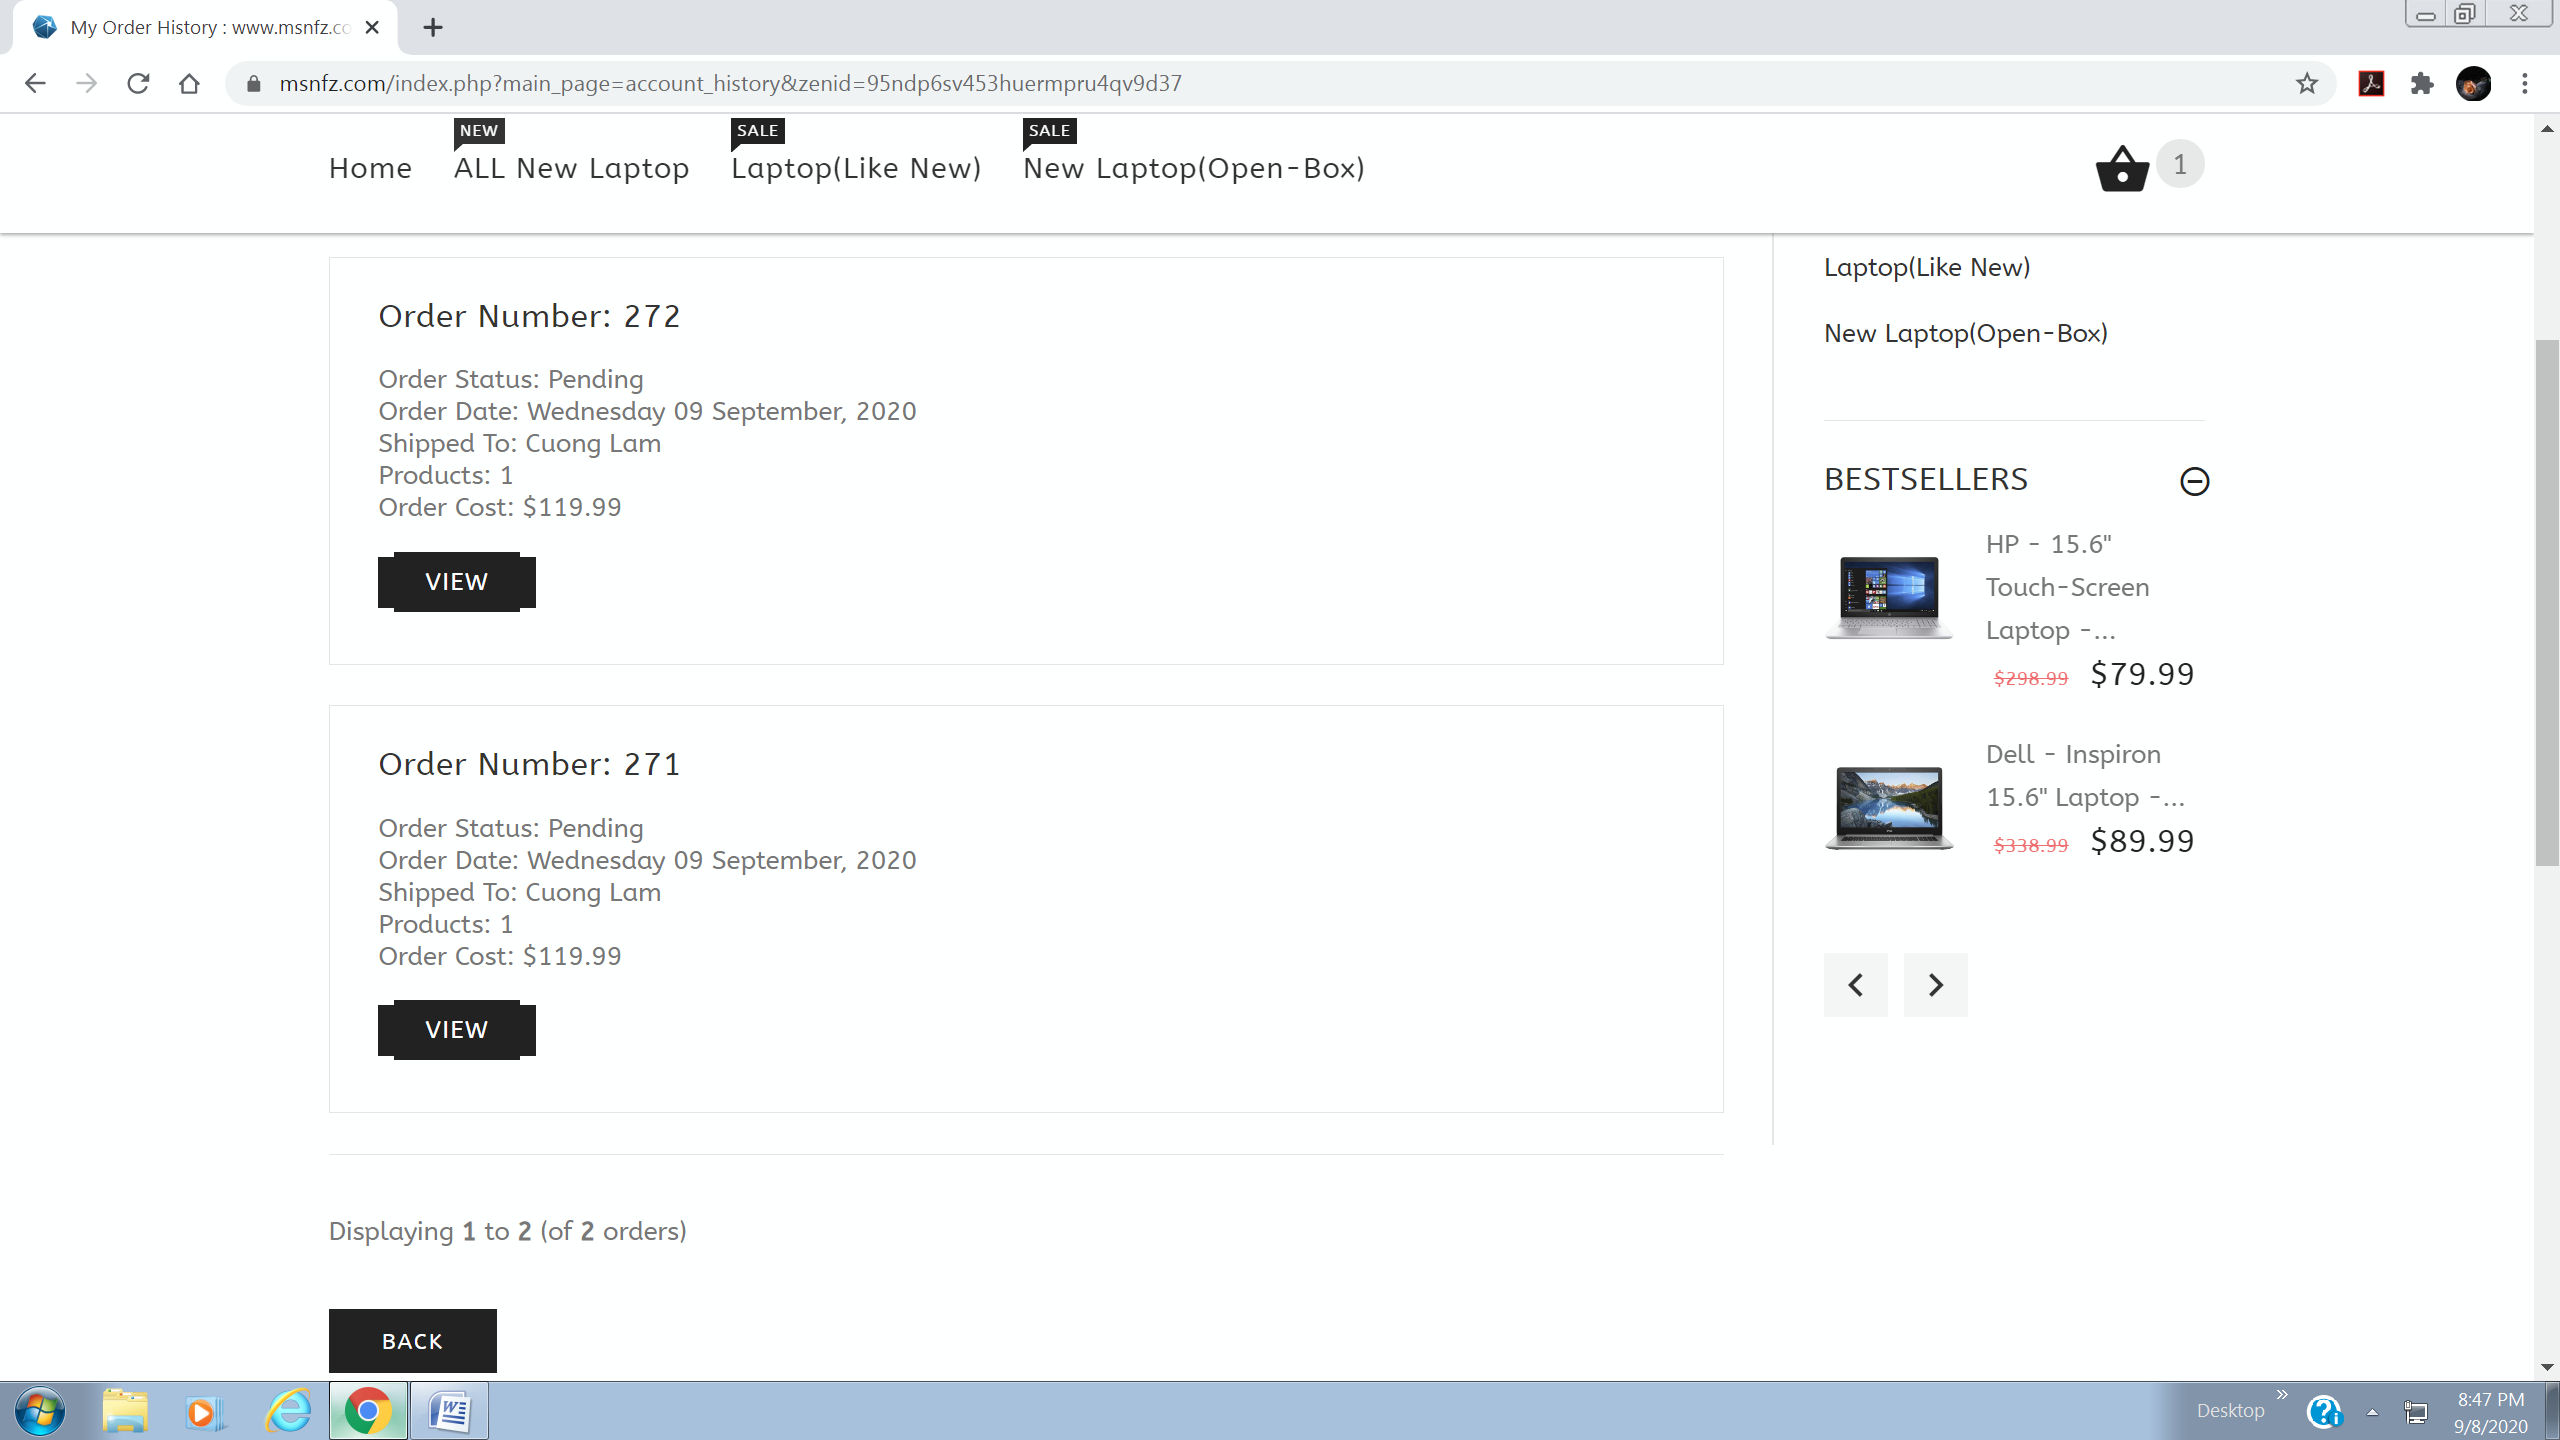
Task: Open the Windows Start menu
Action: [x=40, y=1411]
